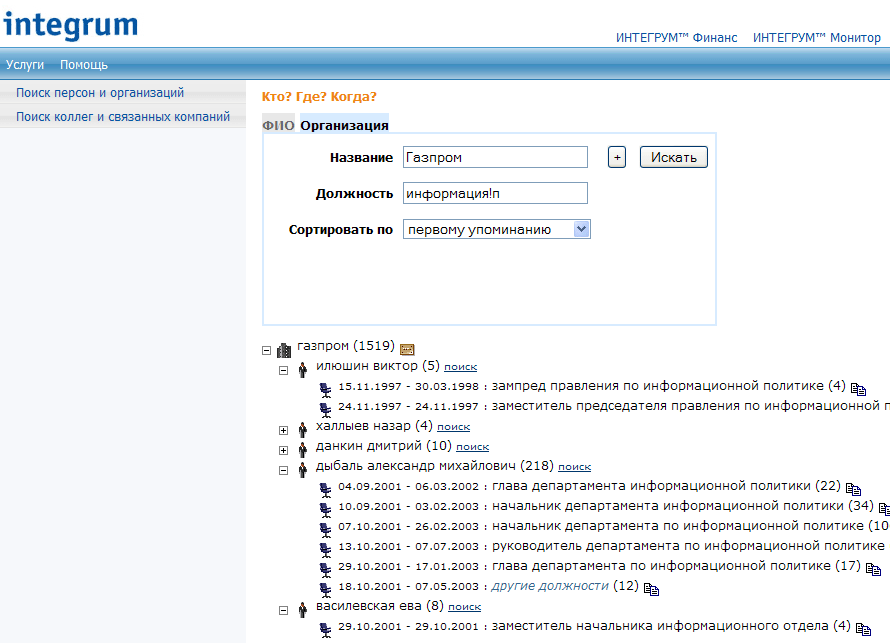Click the chair icon on the 04.09.2001 row
Viewport: 890px width, 643px height.
[325, 489]
